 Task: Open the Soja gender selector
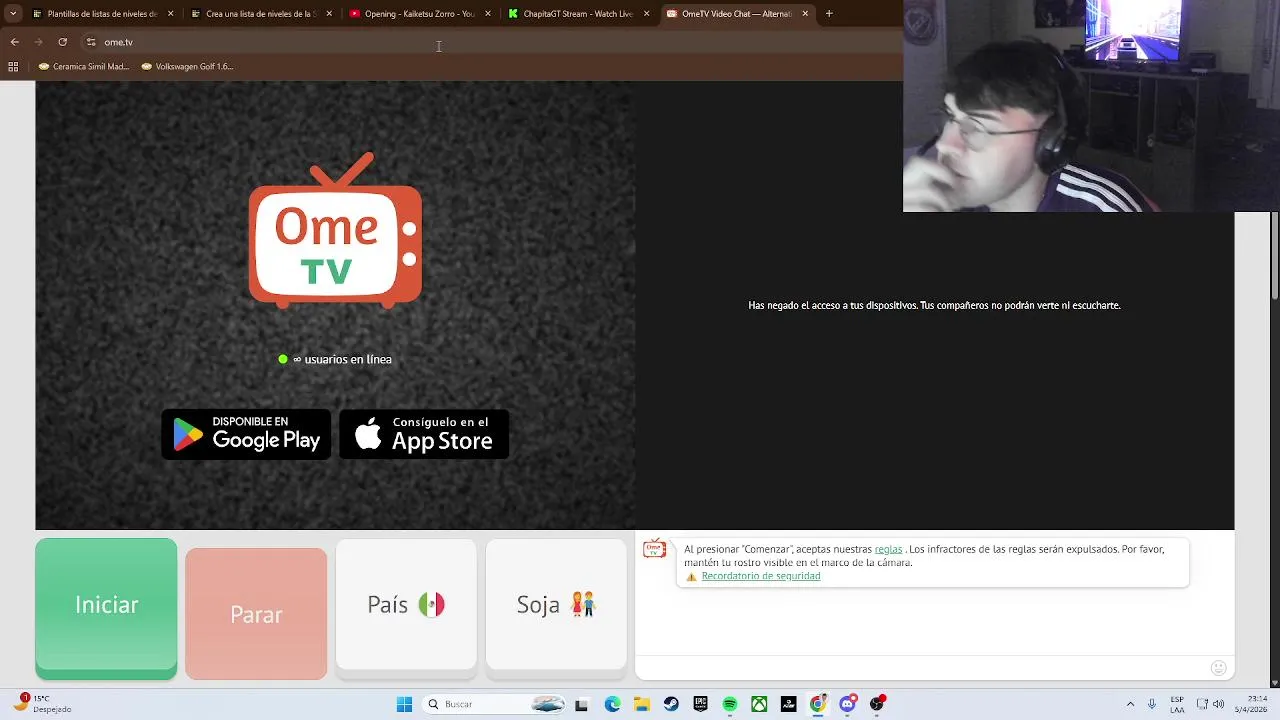pos(556,605)
